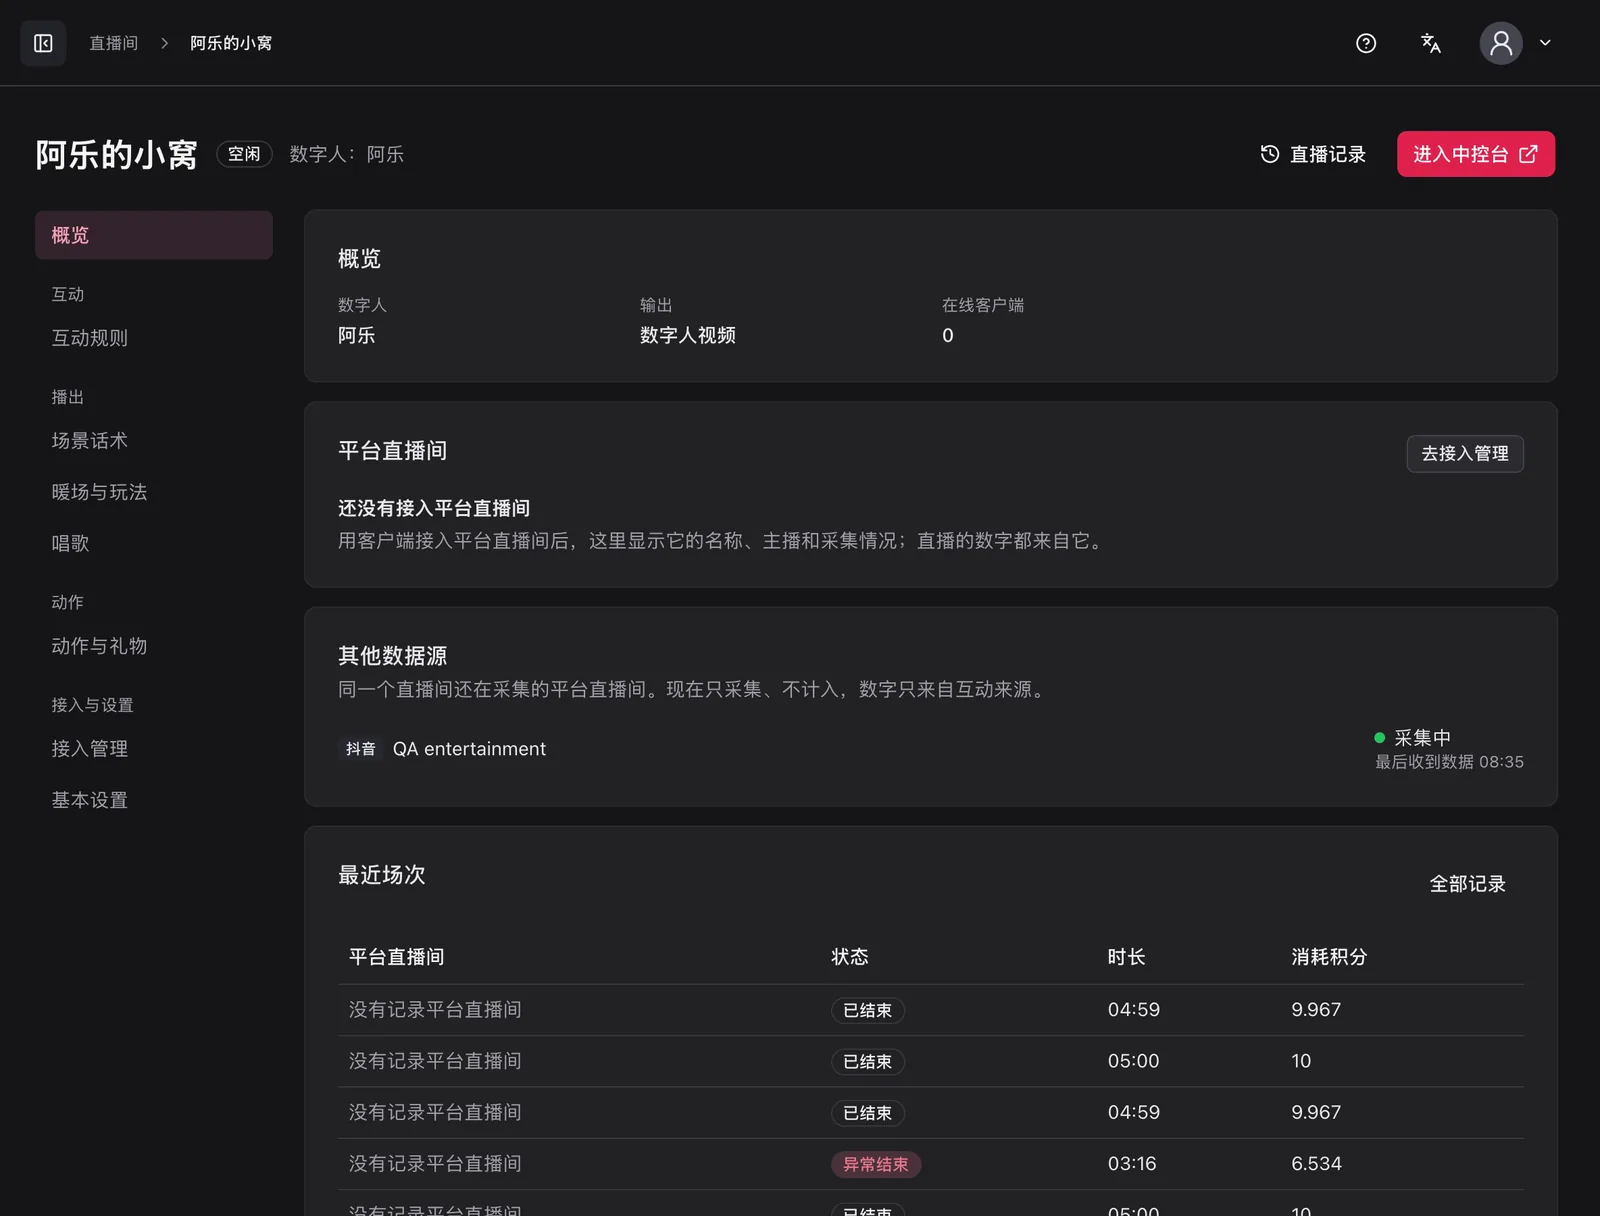Go to 直播间 breadcrumb
This screenshot has height=1216, width=1600.
click(113, 43)
